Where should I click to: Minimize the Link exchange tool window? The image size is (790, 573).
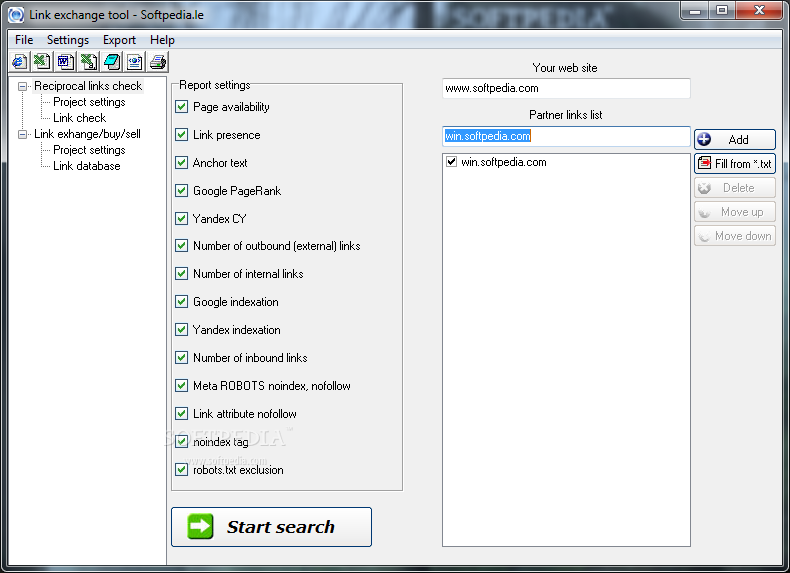(695, 11)
